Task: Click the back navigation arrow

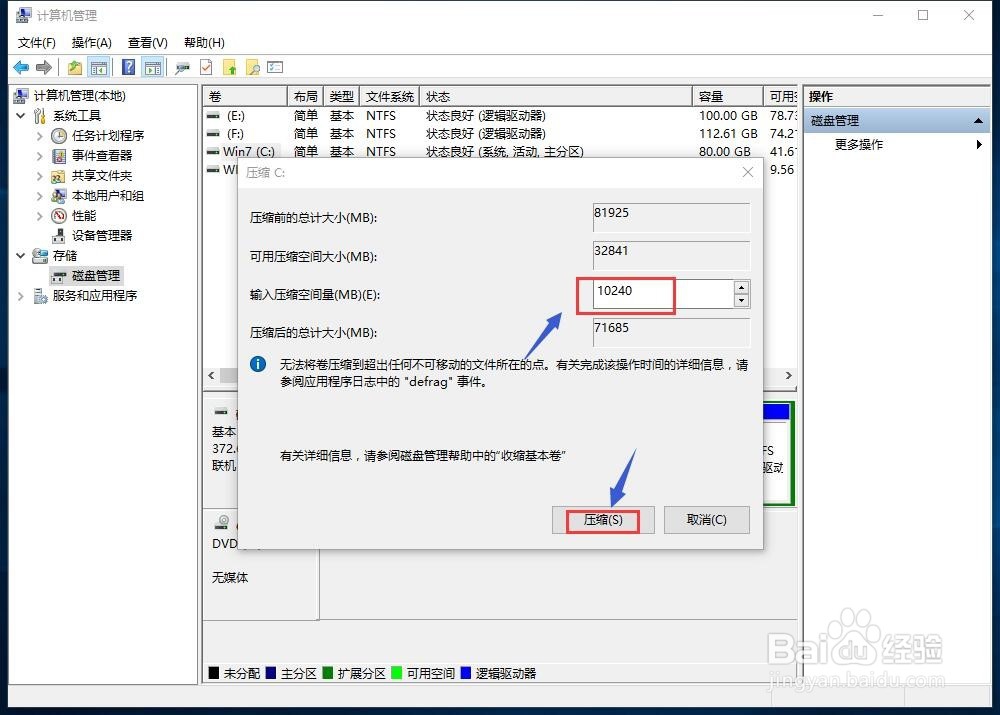Action: pyautogui.click(x=21, y=67)
